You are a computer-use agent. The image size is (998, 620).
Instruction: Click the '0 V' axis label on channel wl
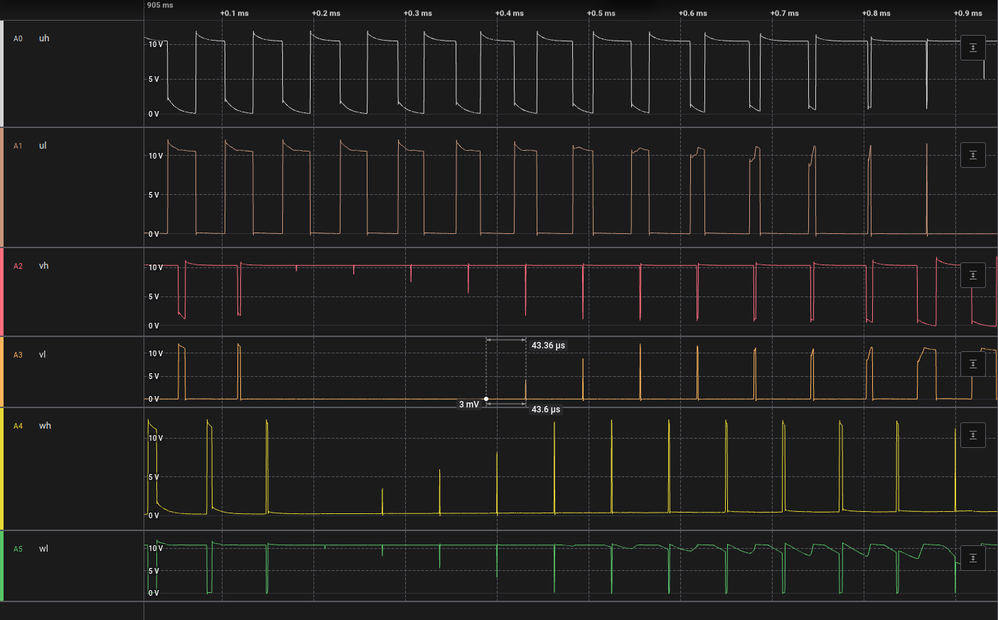(153, 593)
